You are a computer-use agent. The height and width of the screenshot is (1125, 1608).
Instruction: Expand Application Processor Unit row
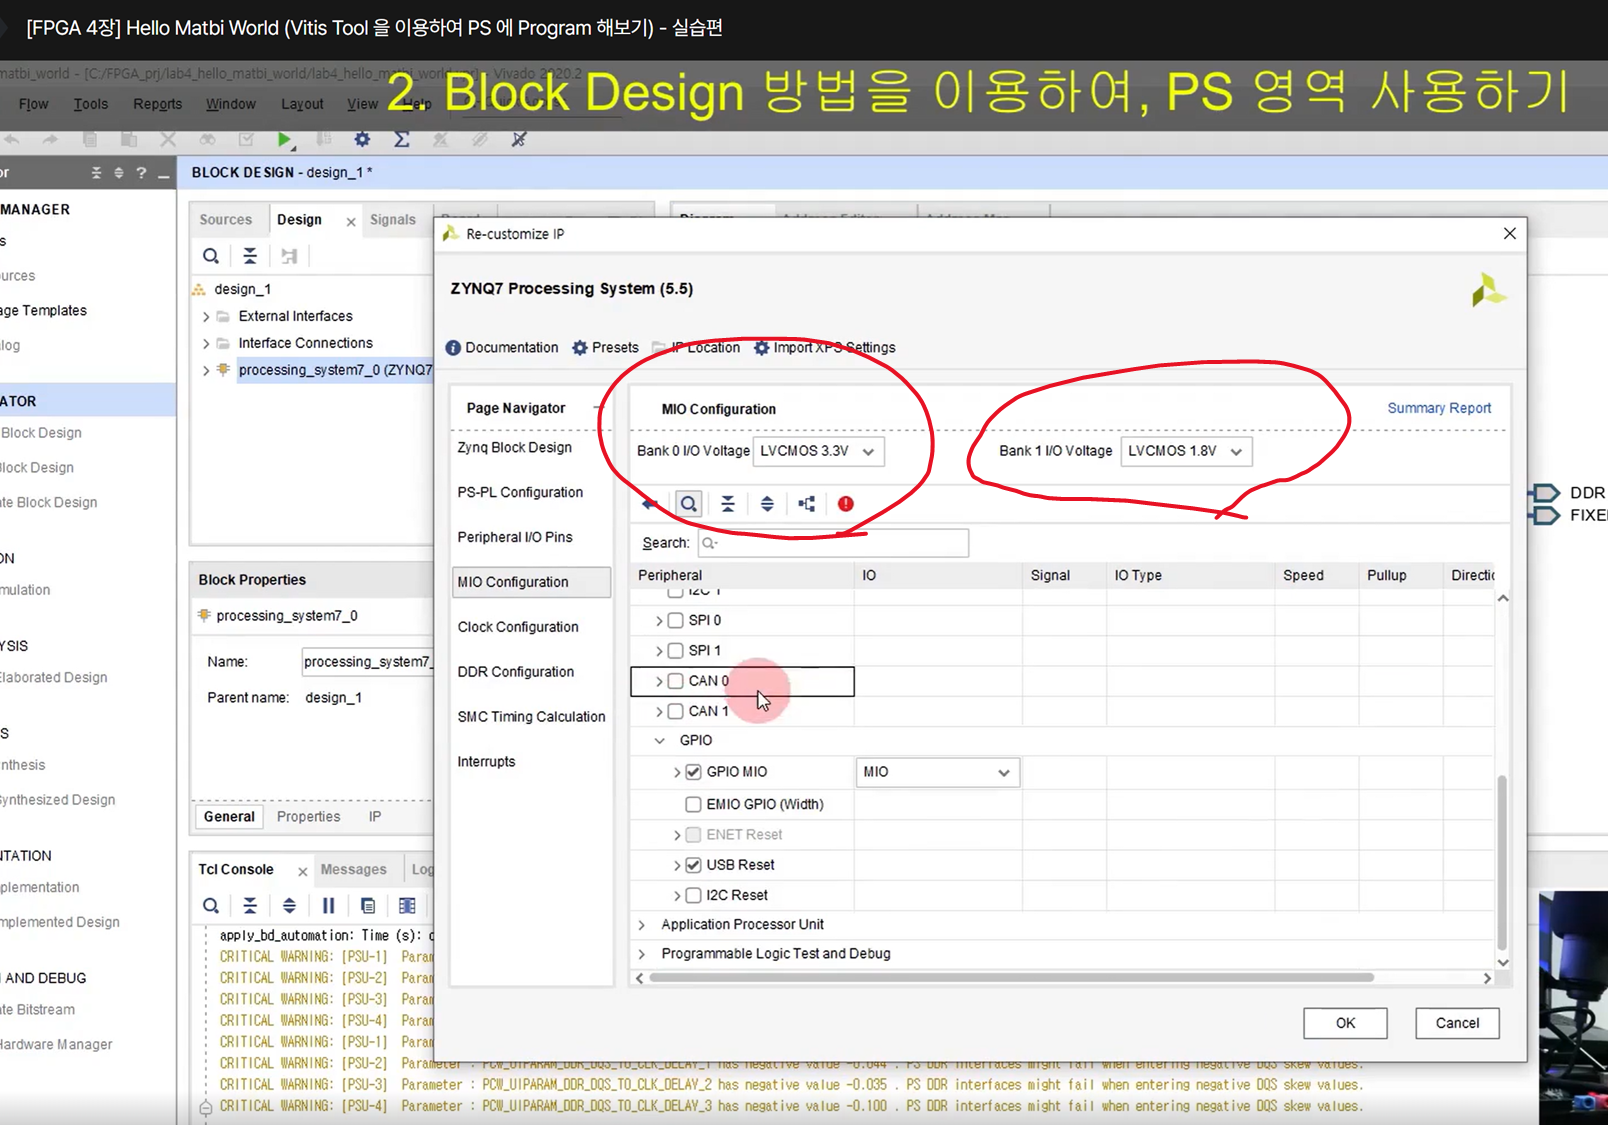[x=642, y=925]
